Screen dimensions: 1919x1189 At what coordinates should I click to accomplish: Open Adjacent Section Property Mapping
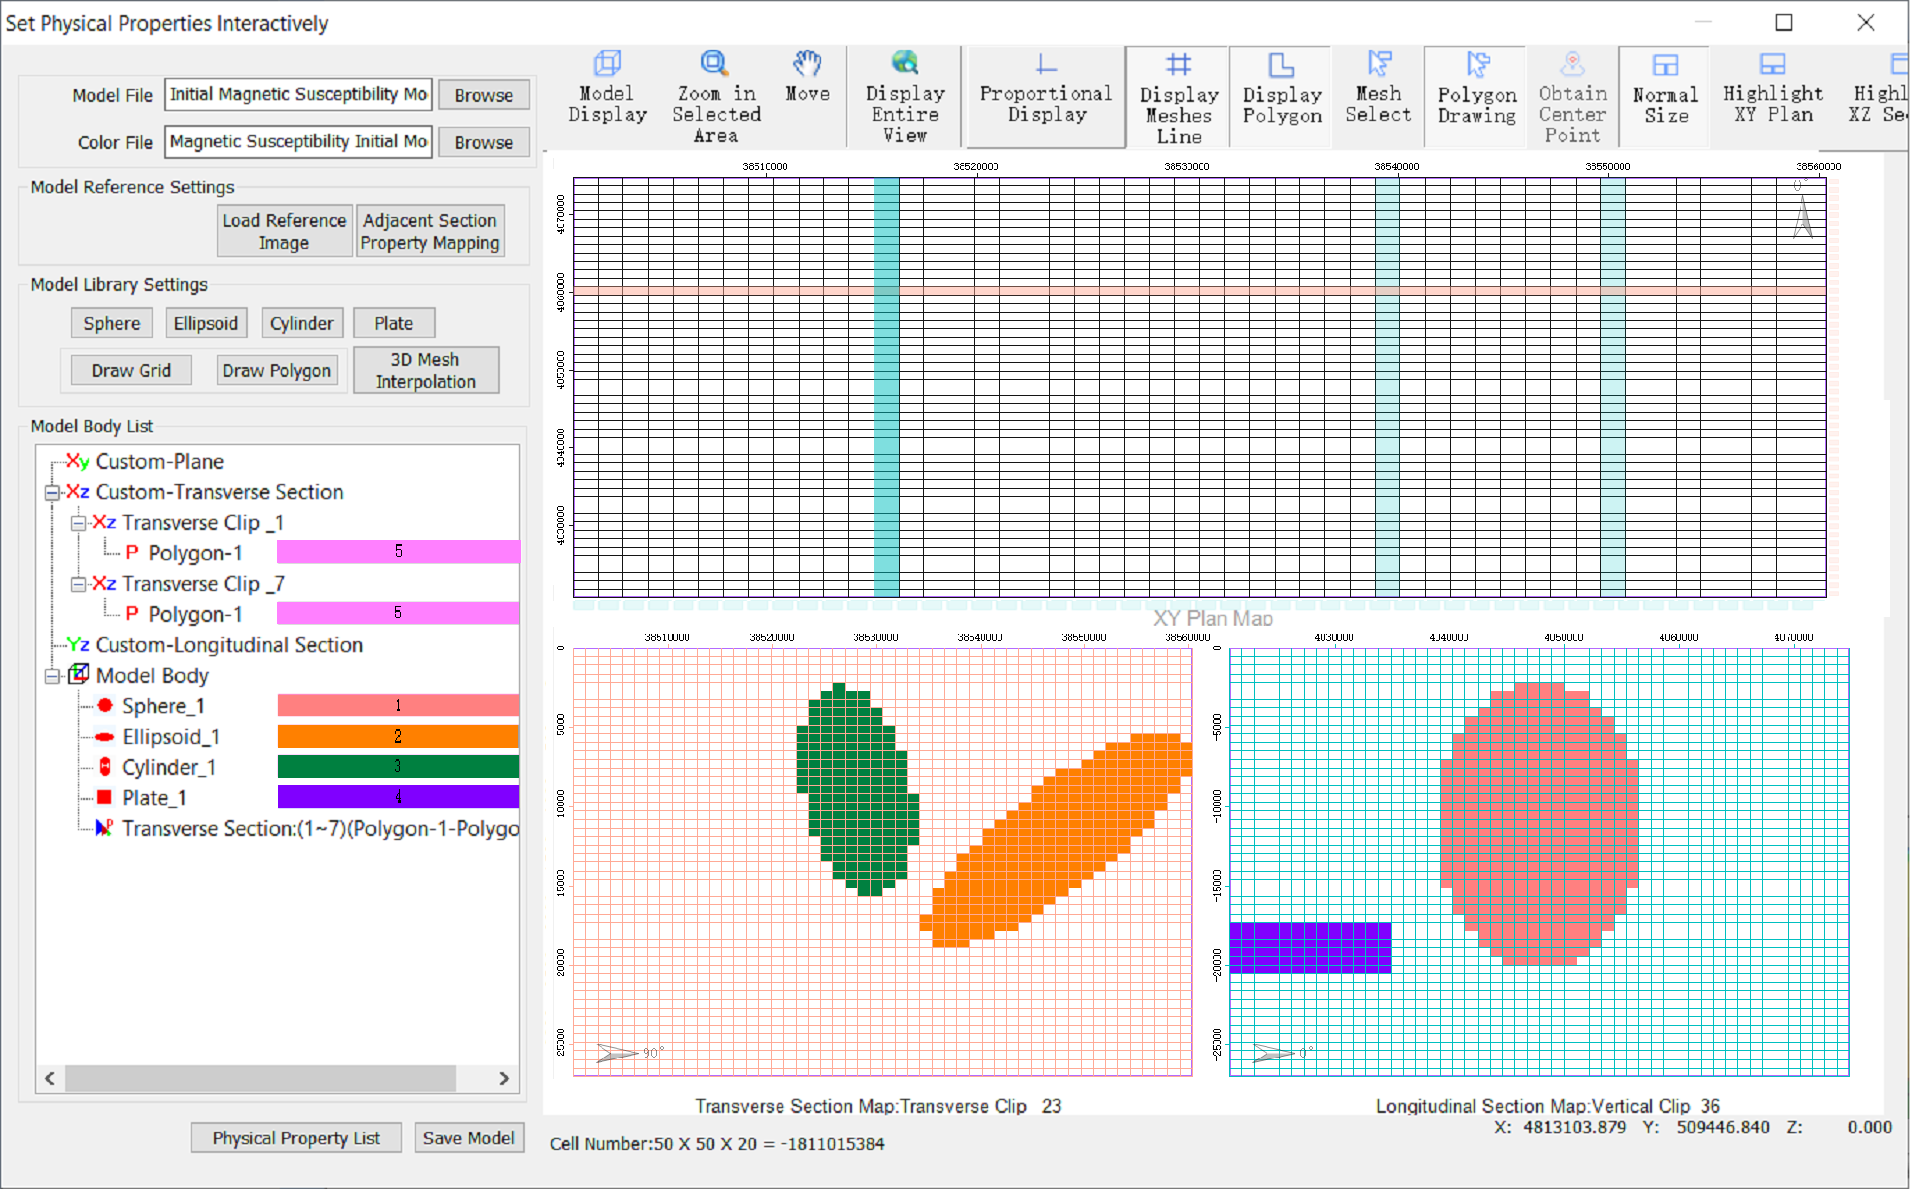430,231
